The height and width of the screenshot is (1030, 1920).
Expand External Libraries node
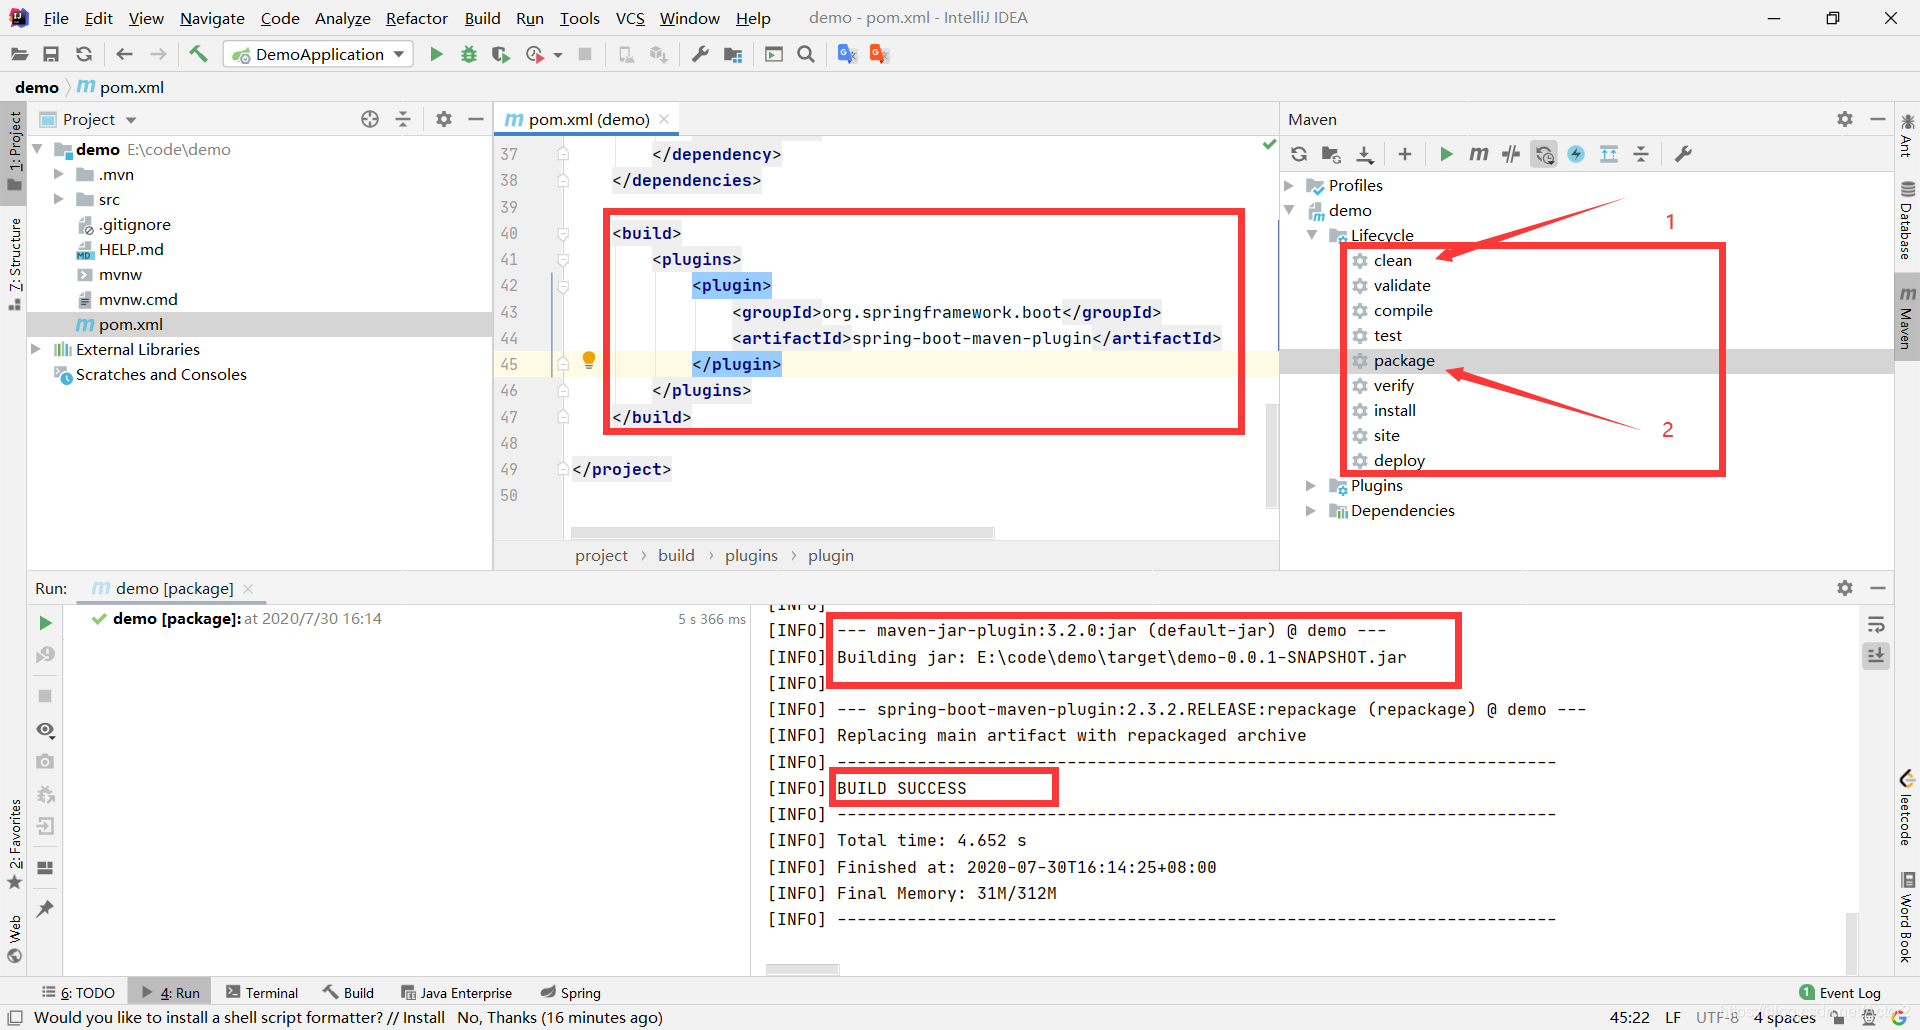(x=36, y=349)
